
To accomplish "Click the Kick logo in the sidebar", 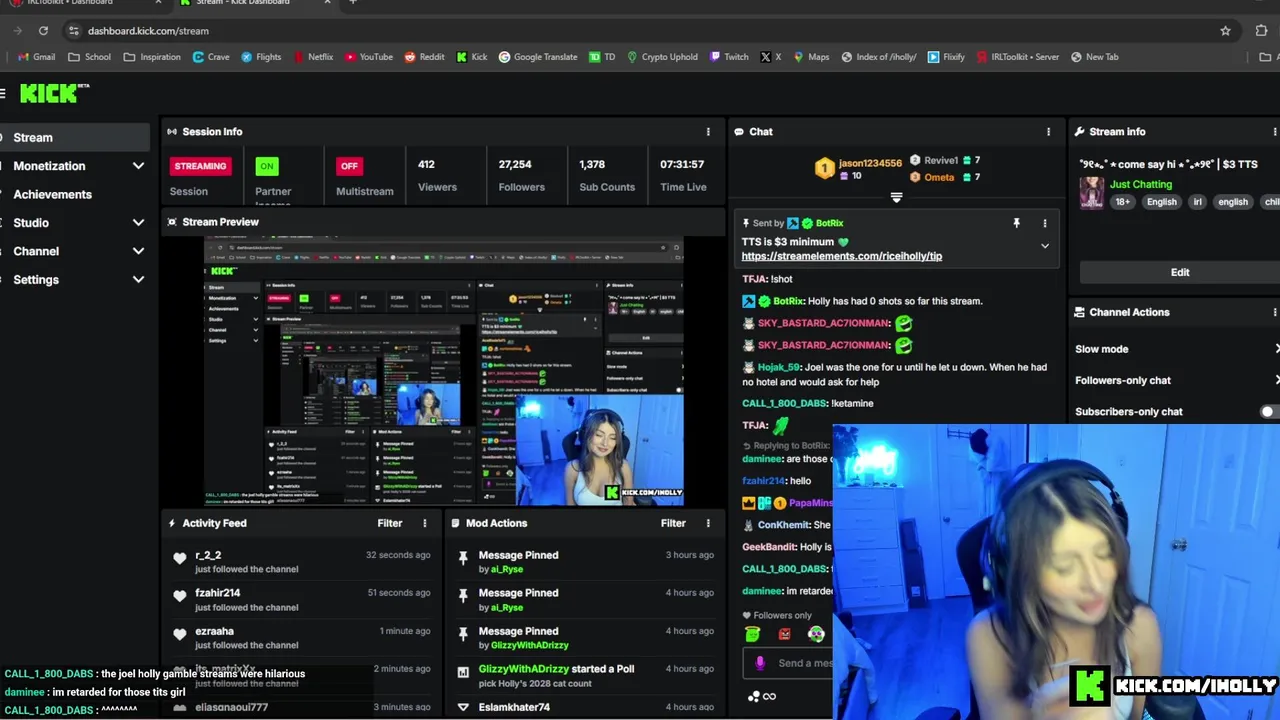I will [x=54, y=93].
